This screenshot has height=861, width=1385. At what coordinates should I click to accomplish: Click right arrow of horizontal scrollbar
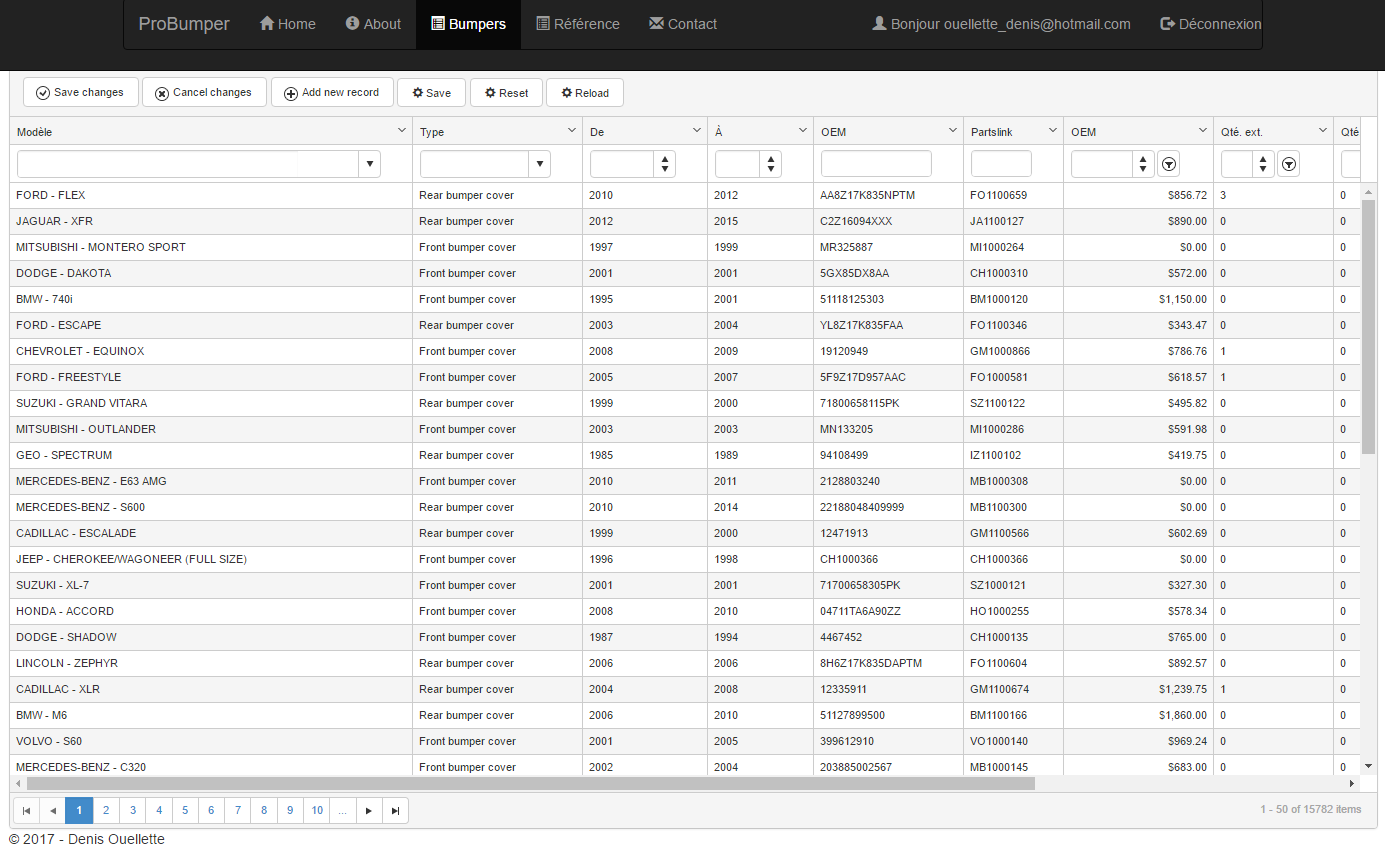coord(1353,784)
